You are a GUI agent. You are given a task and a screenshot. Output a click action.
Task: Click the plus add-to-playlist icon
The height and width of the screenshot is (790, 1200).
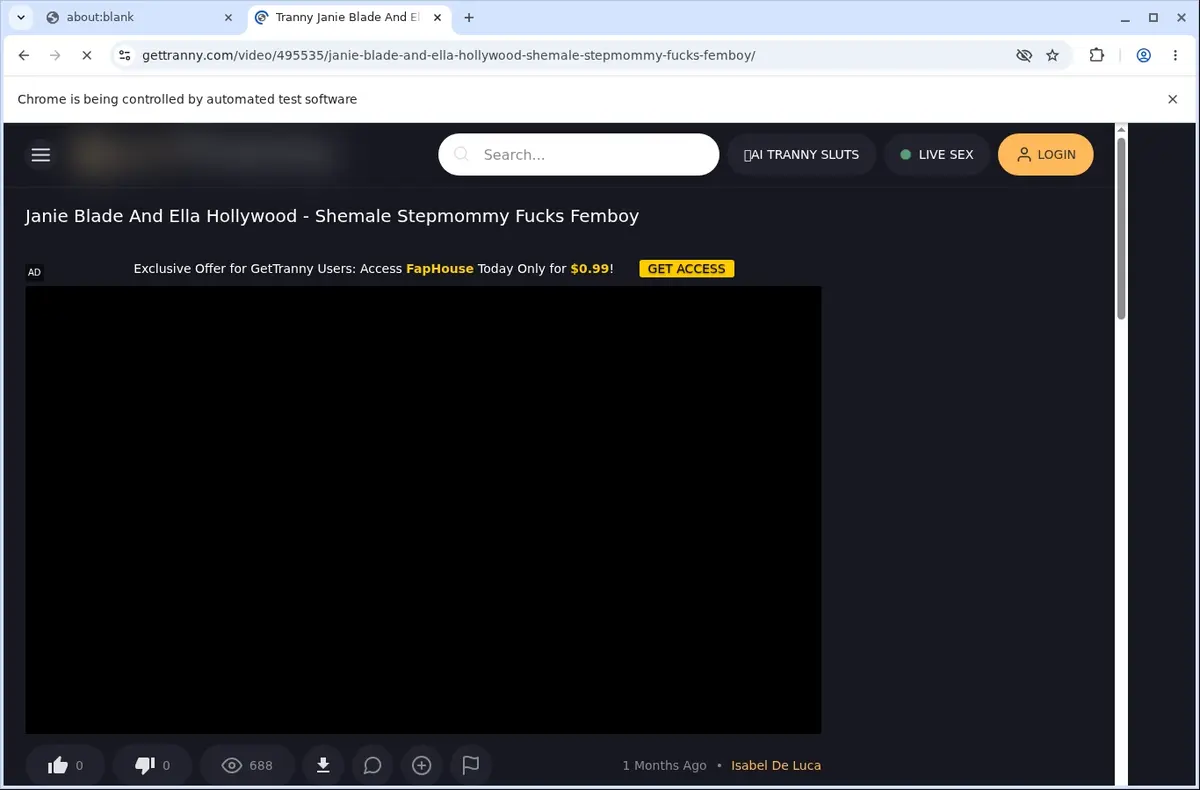click(x=421, y=765)
